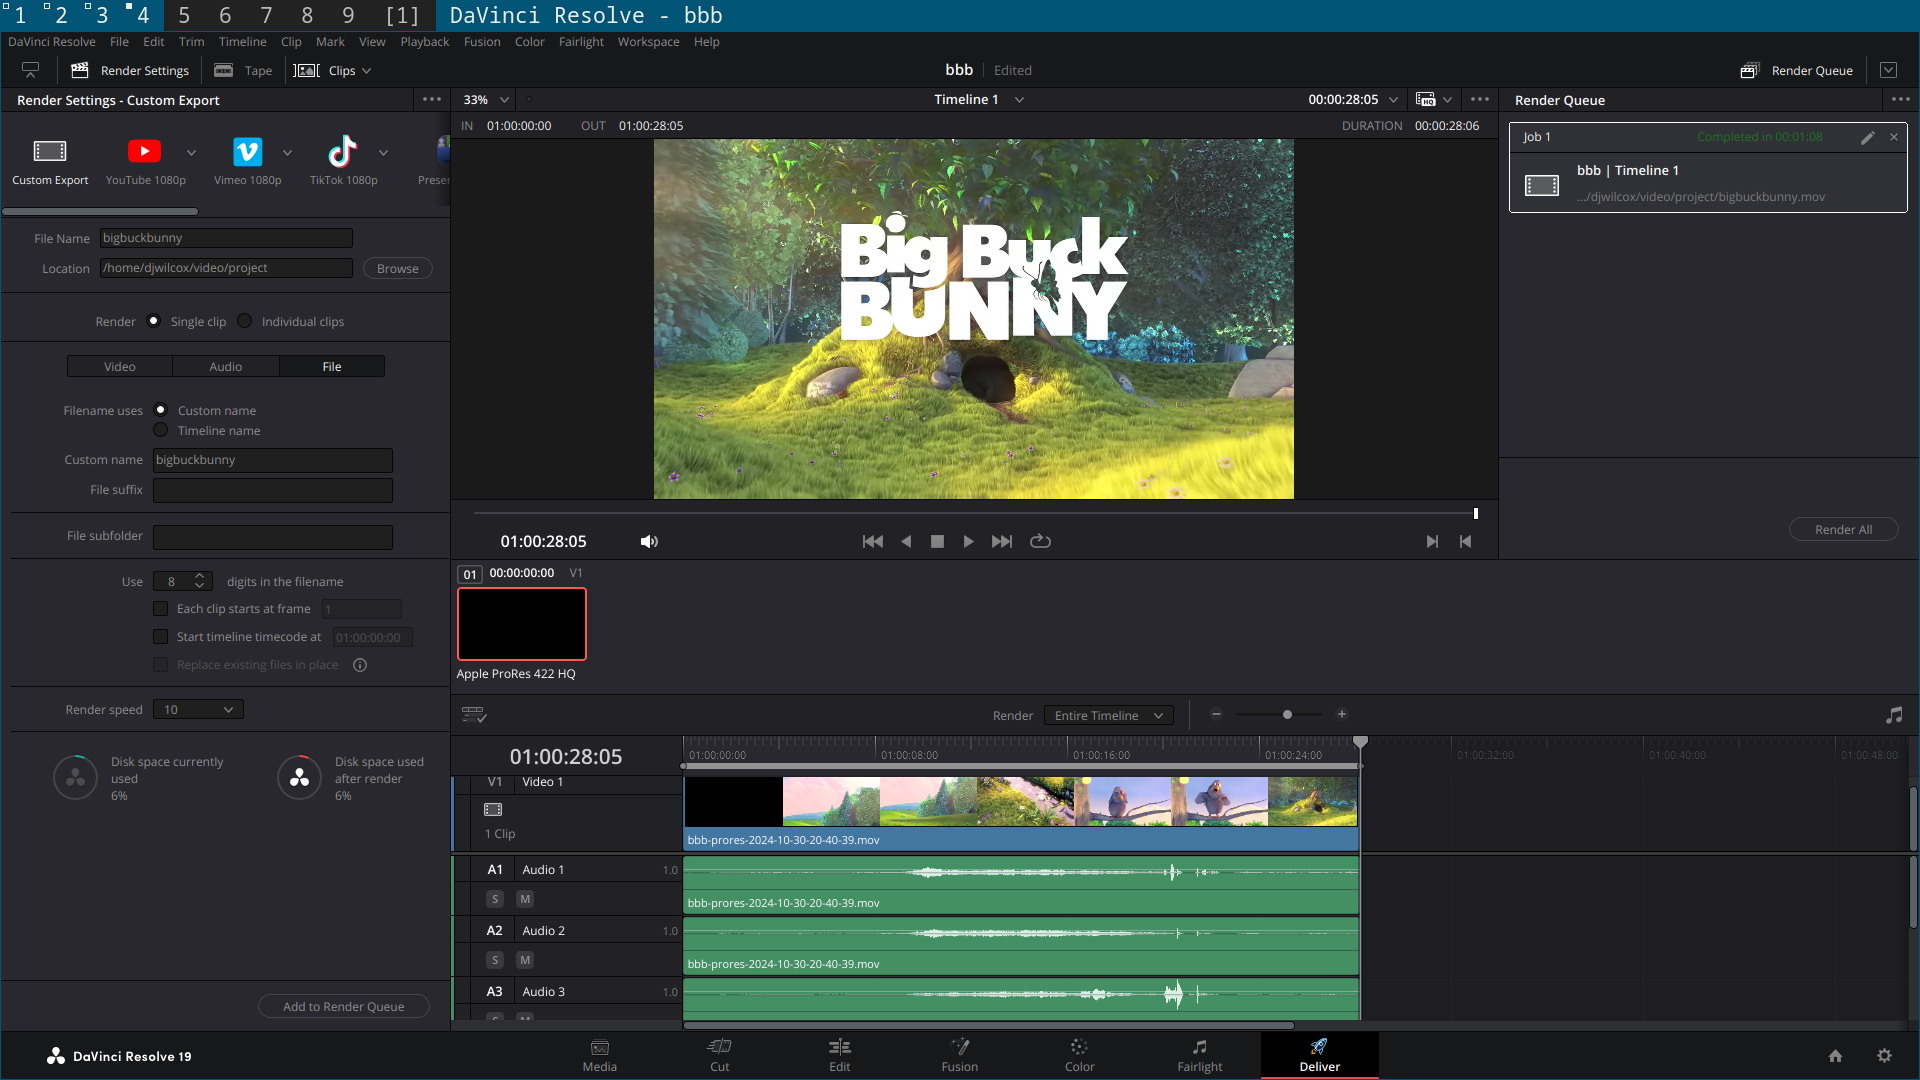Image resolution: width=1920 pixels, height=1080 pixels.
Task: Open the Playback menu
Action: tap(424, 42)
